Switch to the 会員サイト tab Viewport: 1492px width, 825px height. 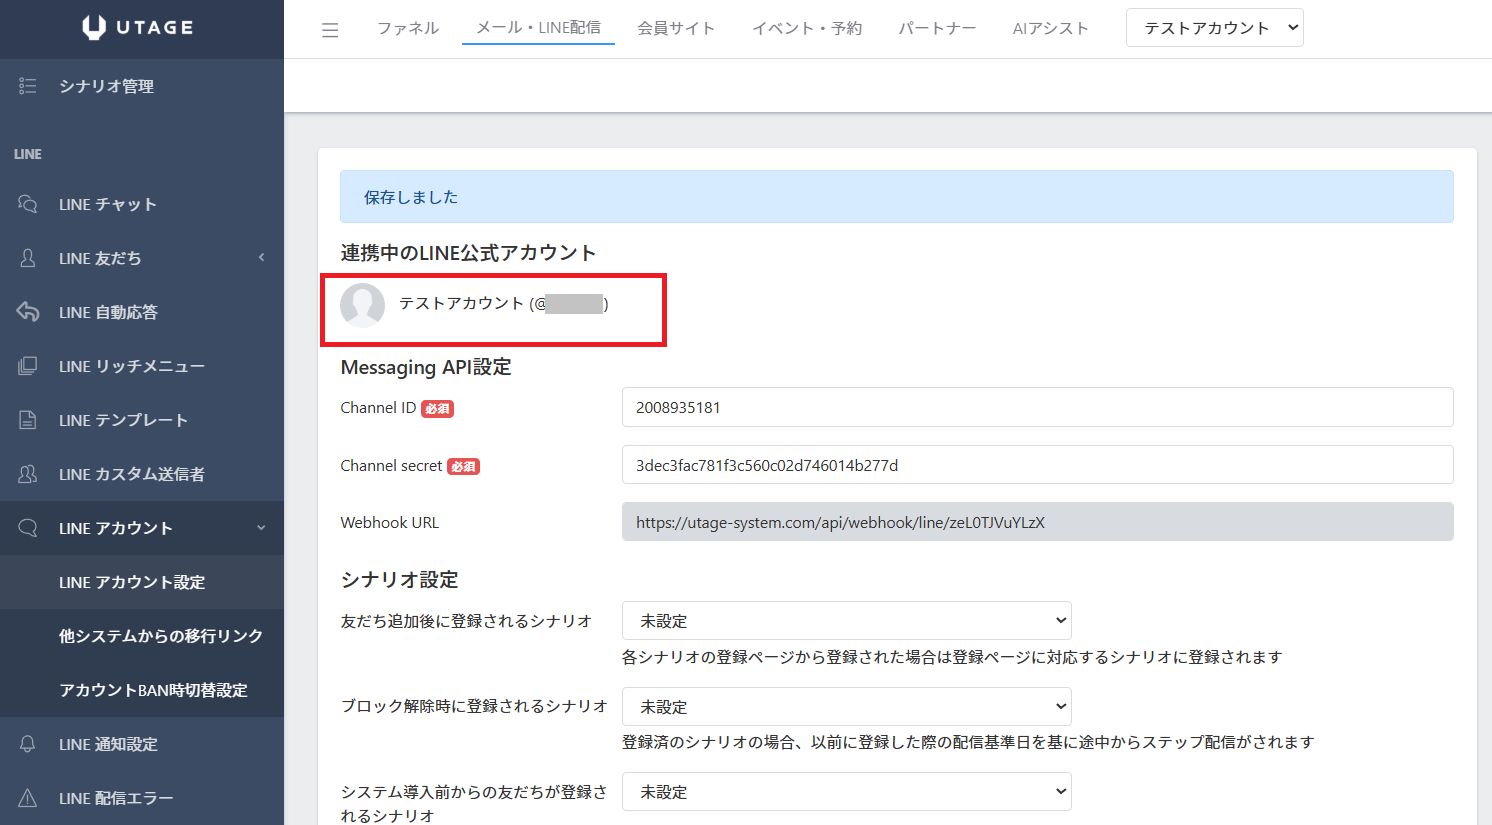tap(676, 28)
